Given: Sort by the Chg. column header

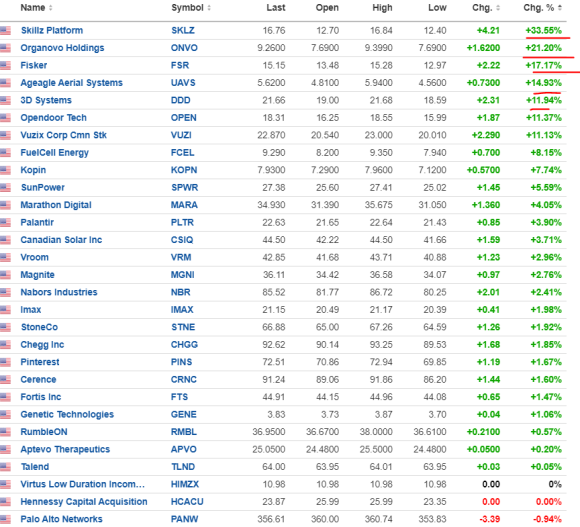Looking at the screenshot, I should [x=486, y=8].
